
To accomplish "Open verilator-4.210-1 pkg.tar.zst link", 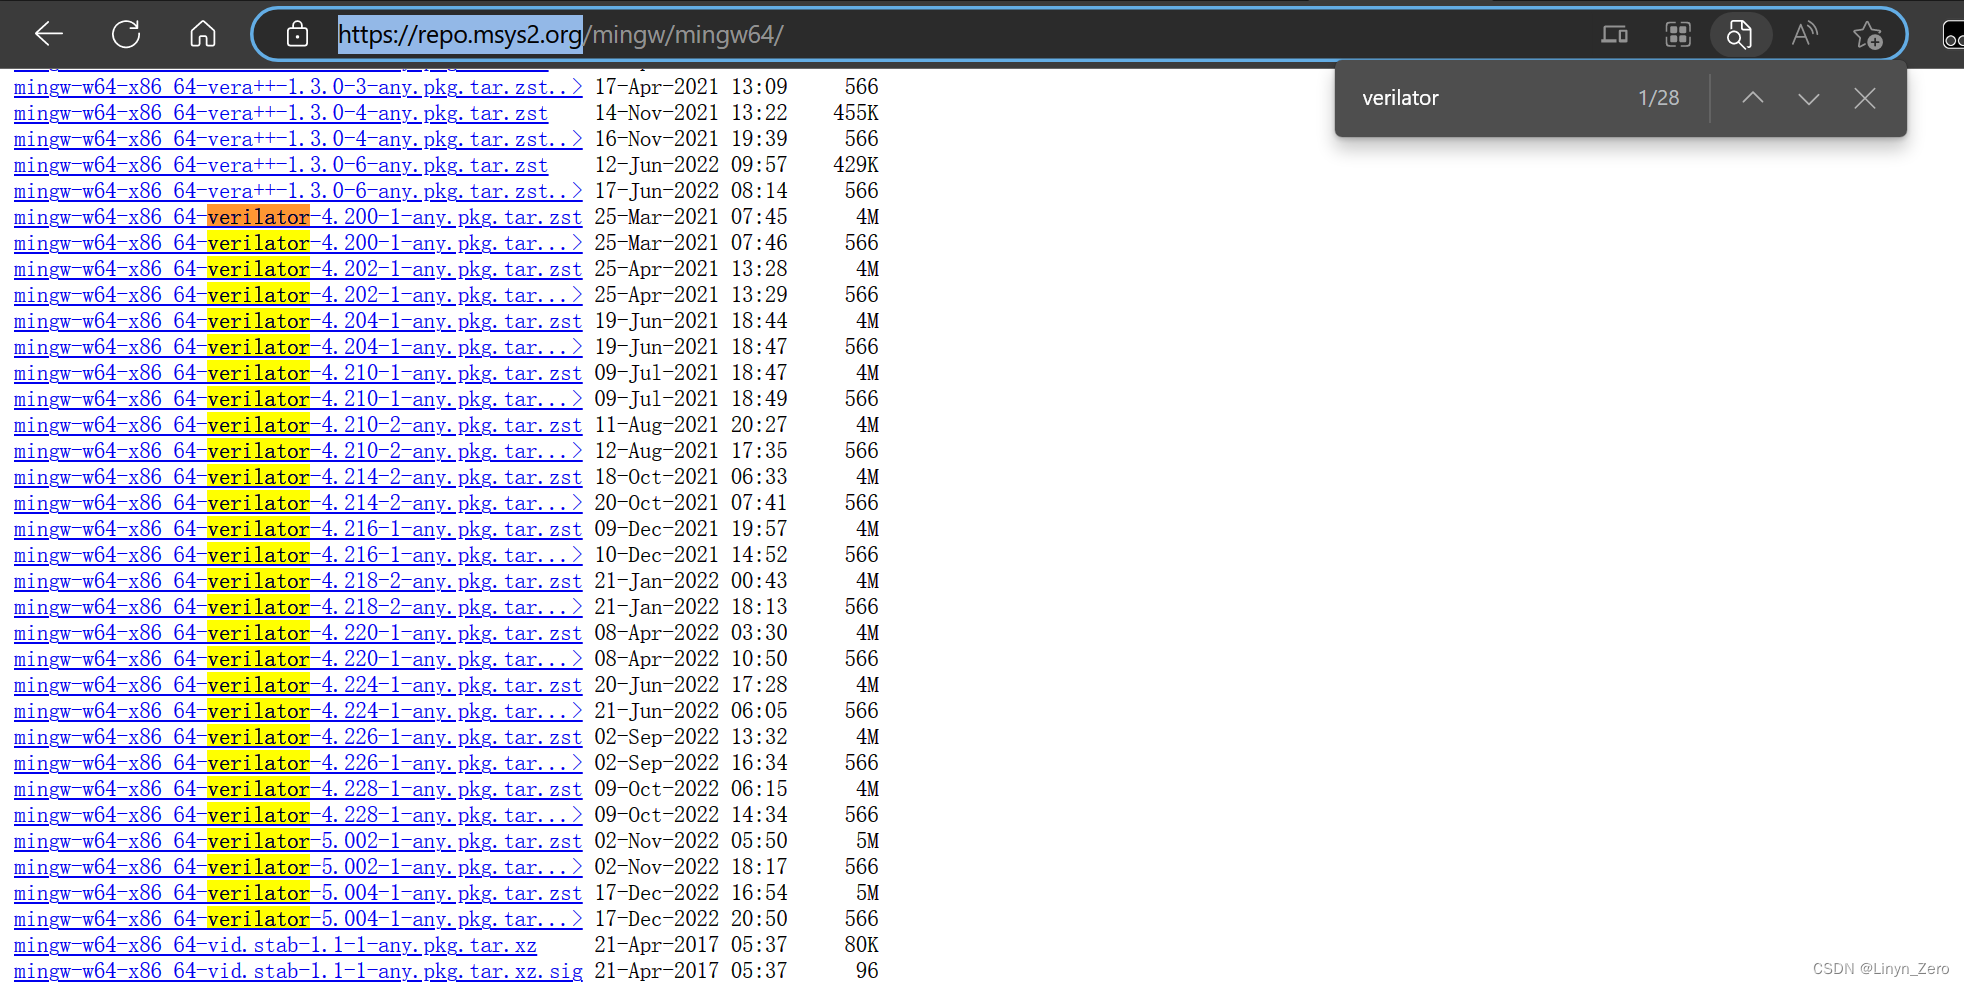I will click(x=298, y=373).
